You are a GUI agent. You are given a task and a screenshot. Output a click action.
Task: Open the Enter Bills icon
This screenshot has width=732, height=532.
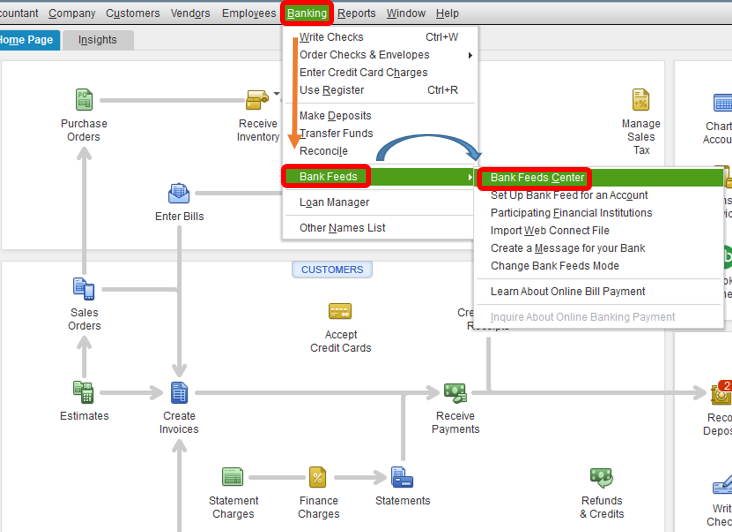[179, 193]
